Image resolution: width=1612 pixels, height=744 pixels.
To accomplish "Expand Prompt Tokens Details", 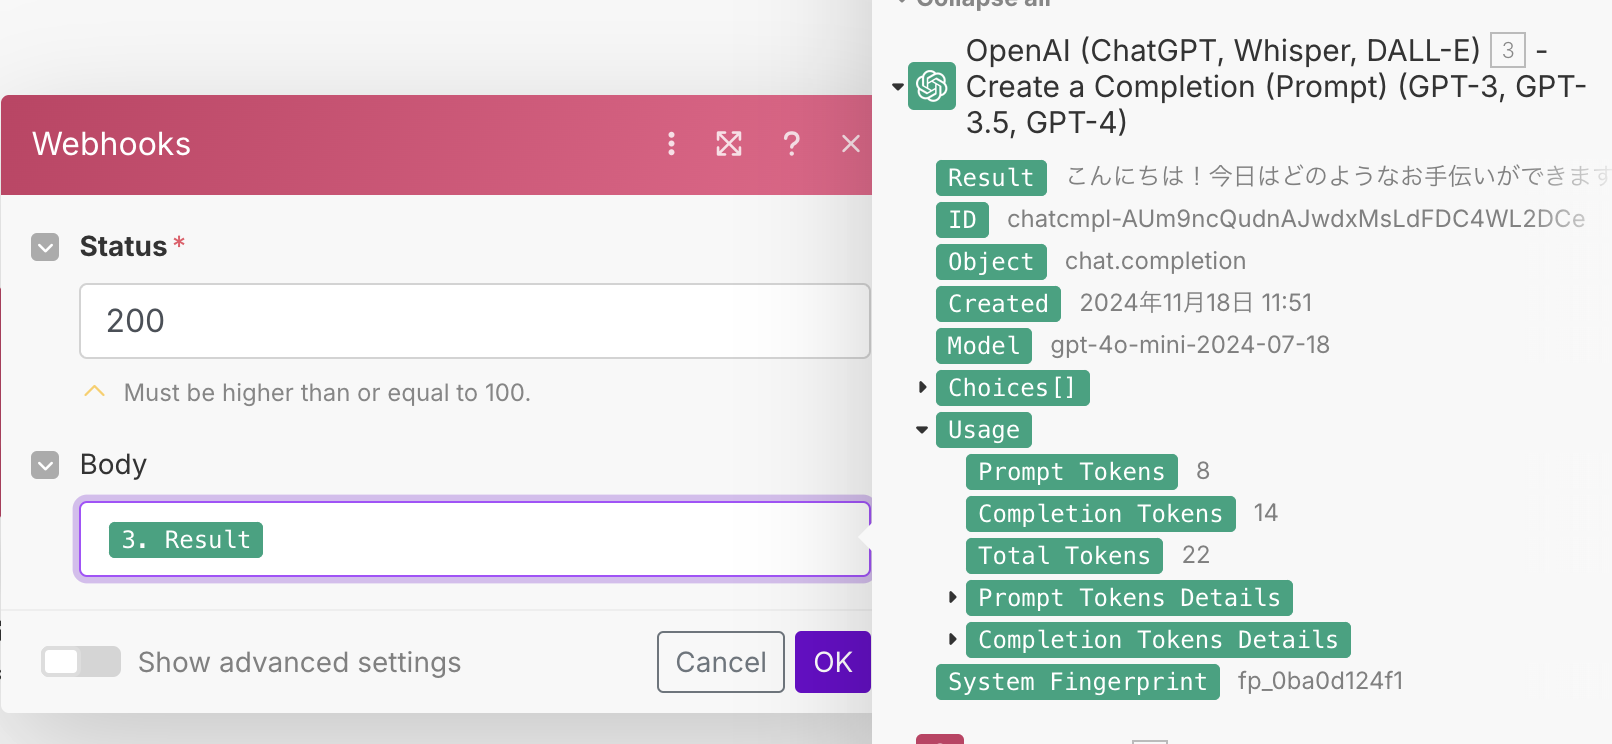I will (x=953, y=597).
